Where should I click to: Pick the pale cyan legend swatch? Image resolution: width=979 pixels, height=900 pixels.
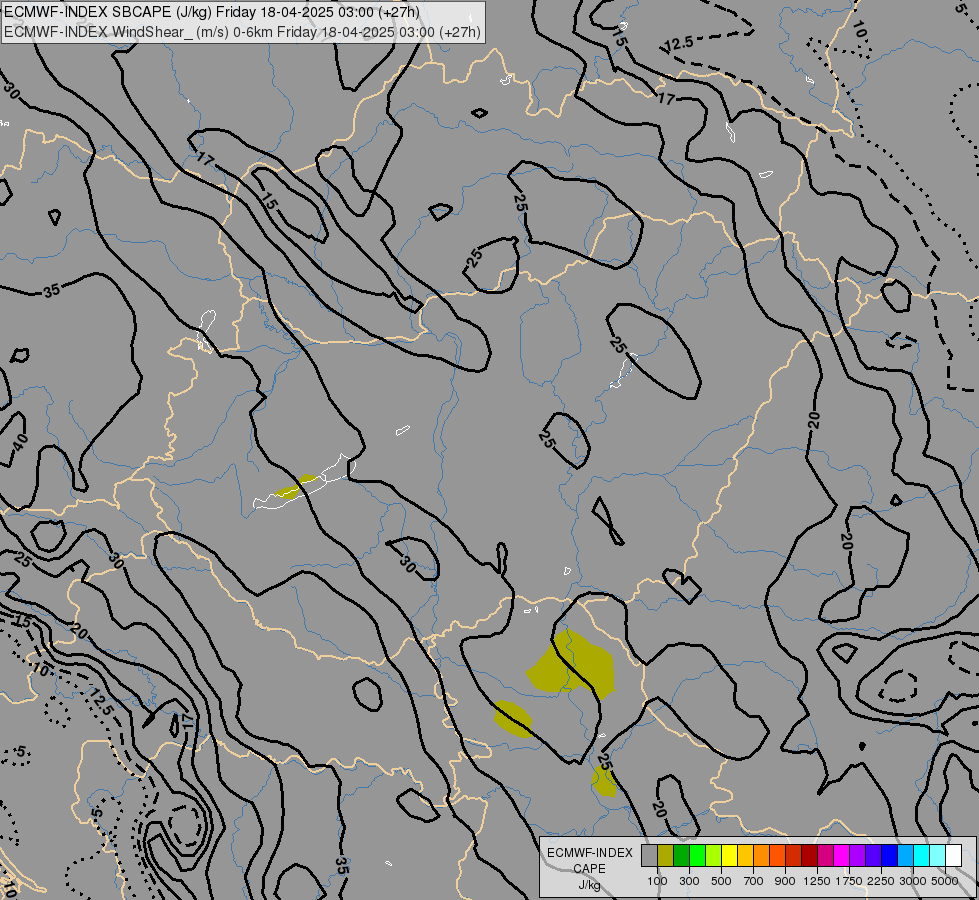tap(937, 856)
